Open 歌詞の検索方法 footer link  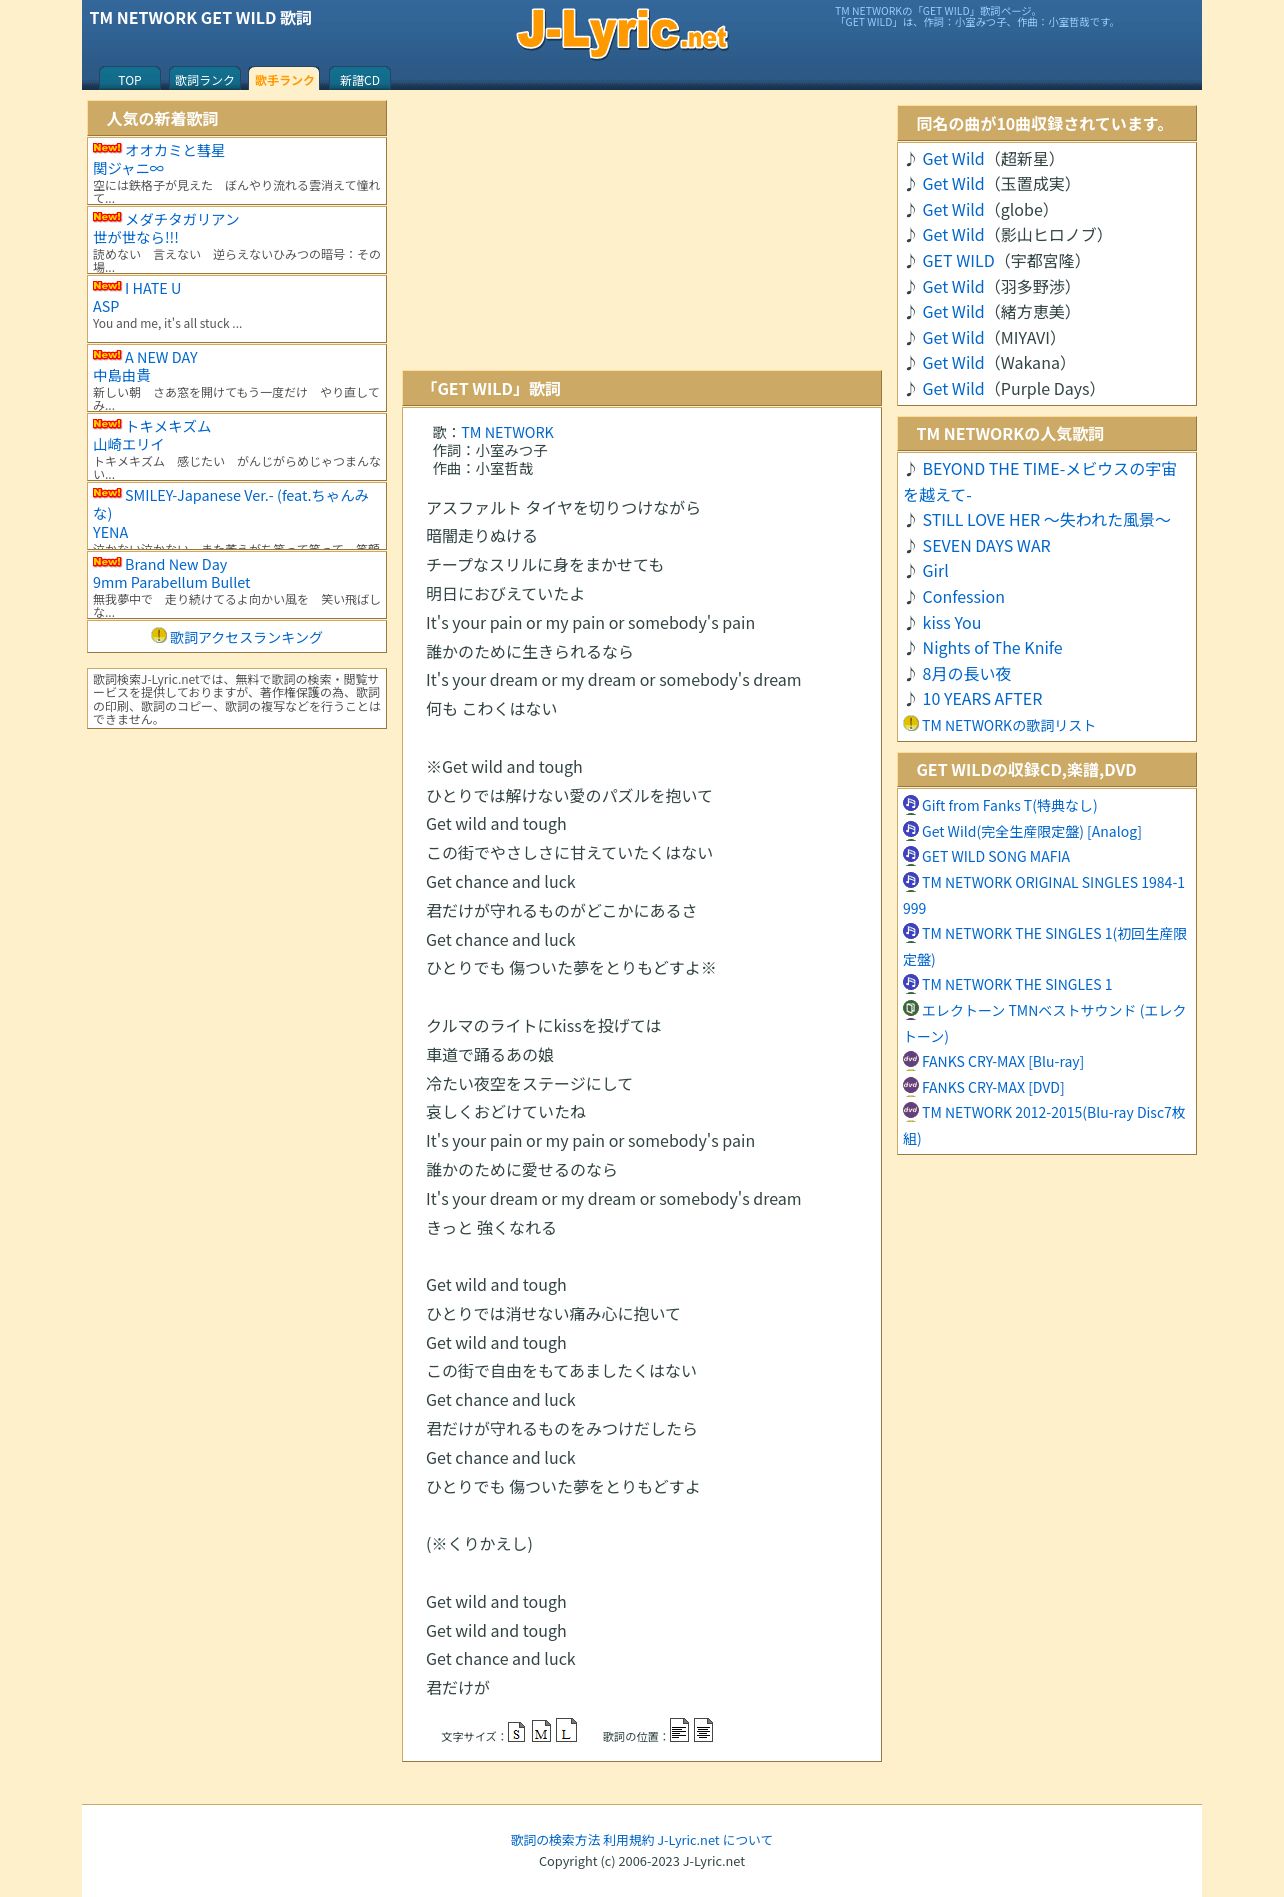[x=555, y=1840]
